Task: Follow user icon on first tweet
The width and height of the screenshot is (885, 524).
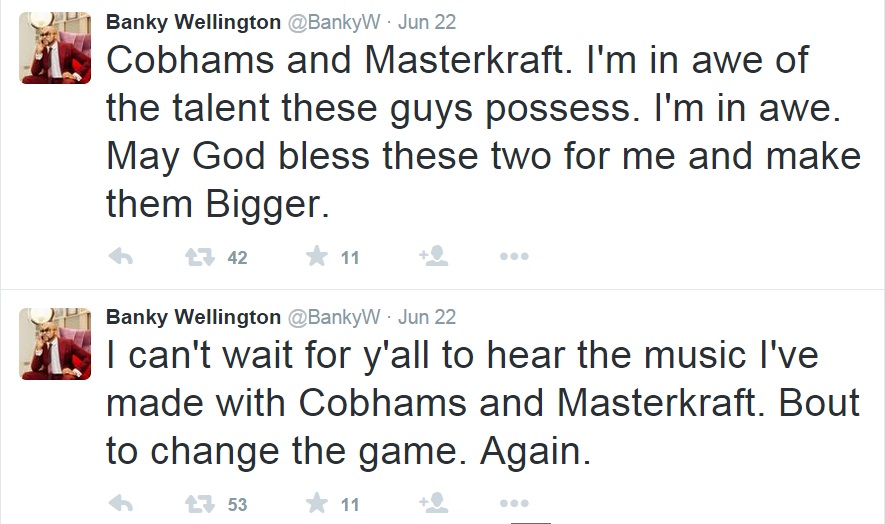Action: tap(433, 257)
